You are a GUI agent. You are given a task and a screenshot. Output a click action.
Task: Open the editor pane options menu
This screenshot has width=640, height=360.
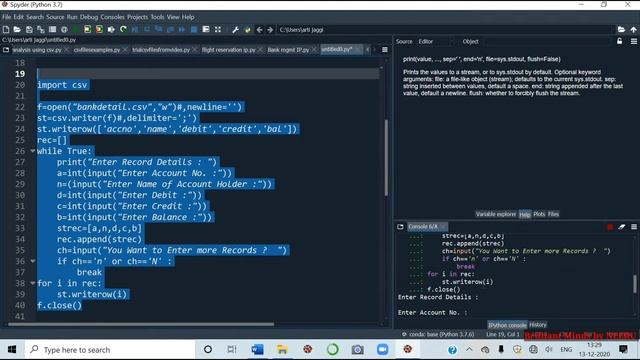coord(384,49)
